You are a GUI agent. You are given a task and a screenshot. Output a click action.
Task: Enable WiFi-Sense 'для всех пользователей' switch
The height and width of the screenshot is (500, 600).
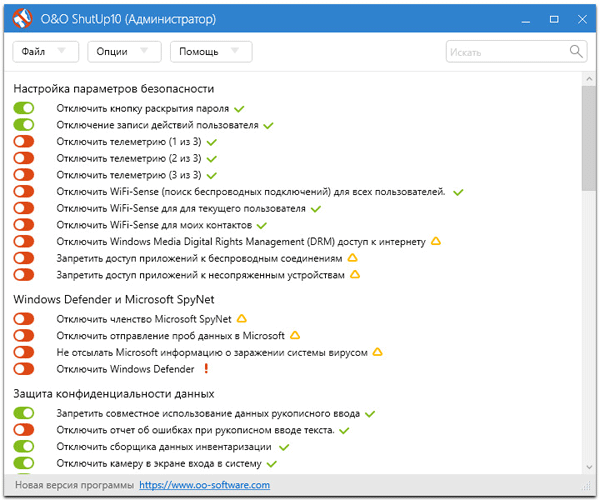pos(24,191)
